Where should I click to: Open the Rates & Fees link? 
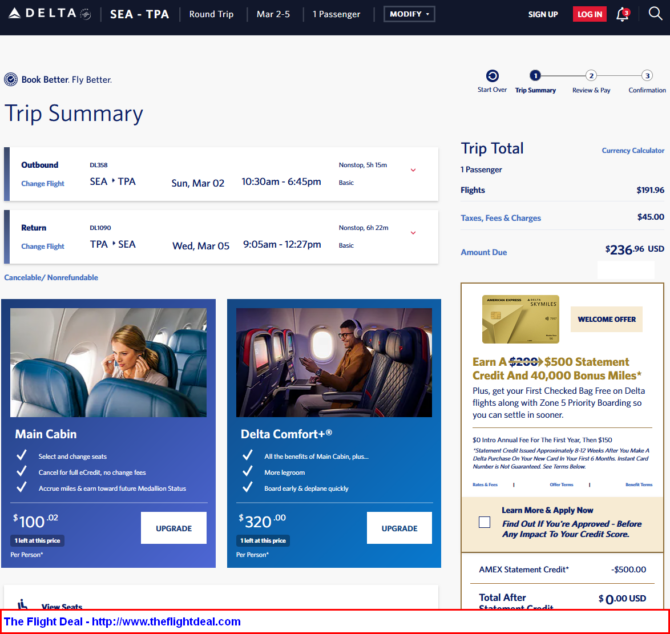485,484
